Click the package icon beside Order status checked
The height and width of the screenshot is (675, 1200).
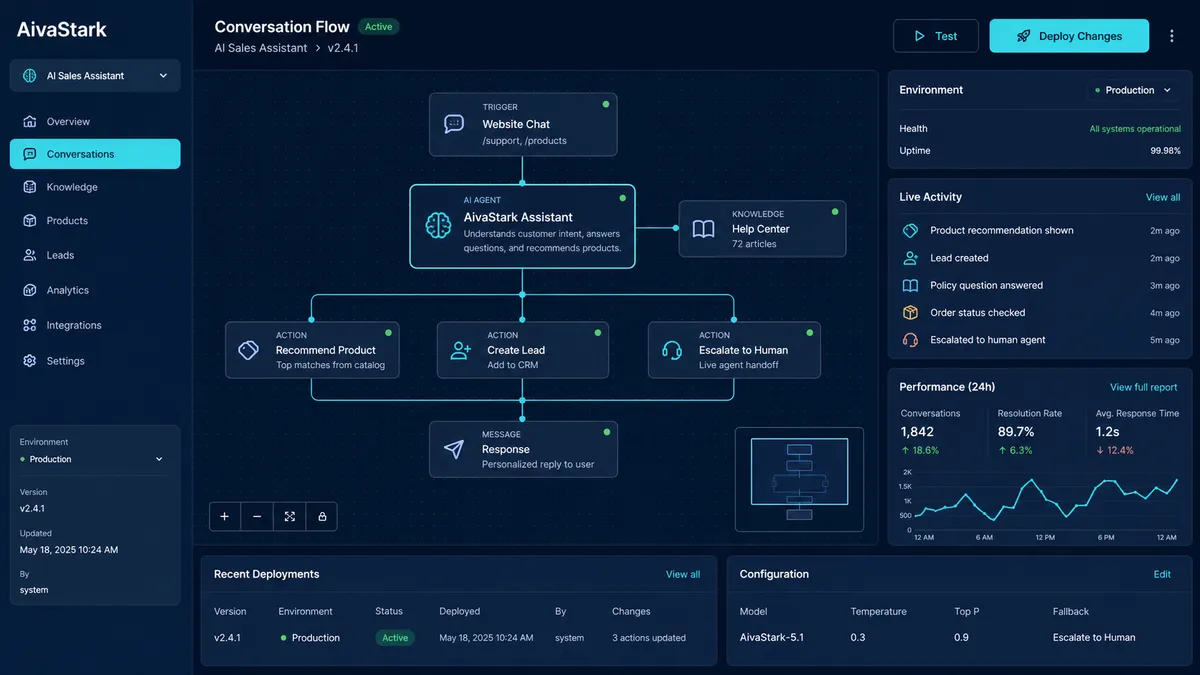pyautogui.click(x=910, y=312)
